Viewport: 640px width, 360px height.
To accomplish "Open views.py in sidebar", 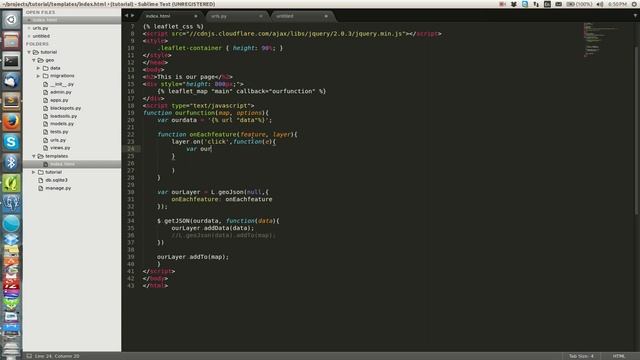I will coord(60,148).
